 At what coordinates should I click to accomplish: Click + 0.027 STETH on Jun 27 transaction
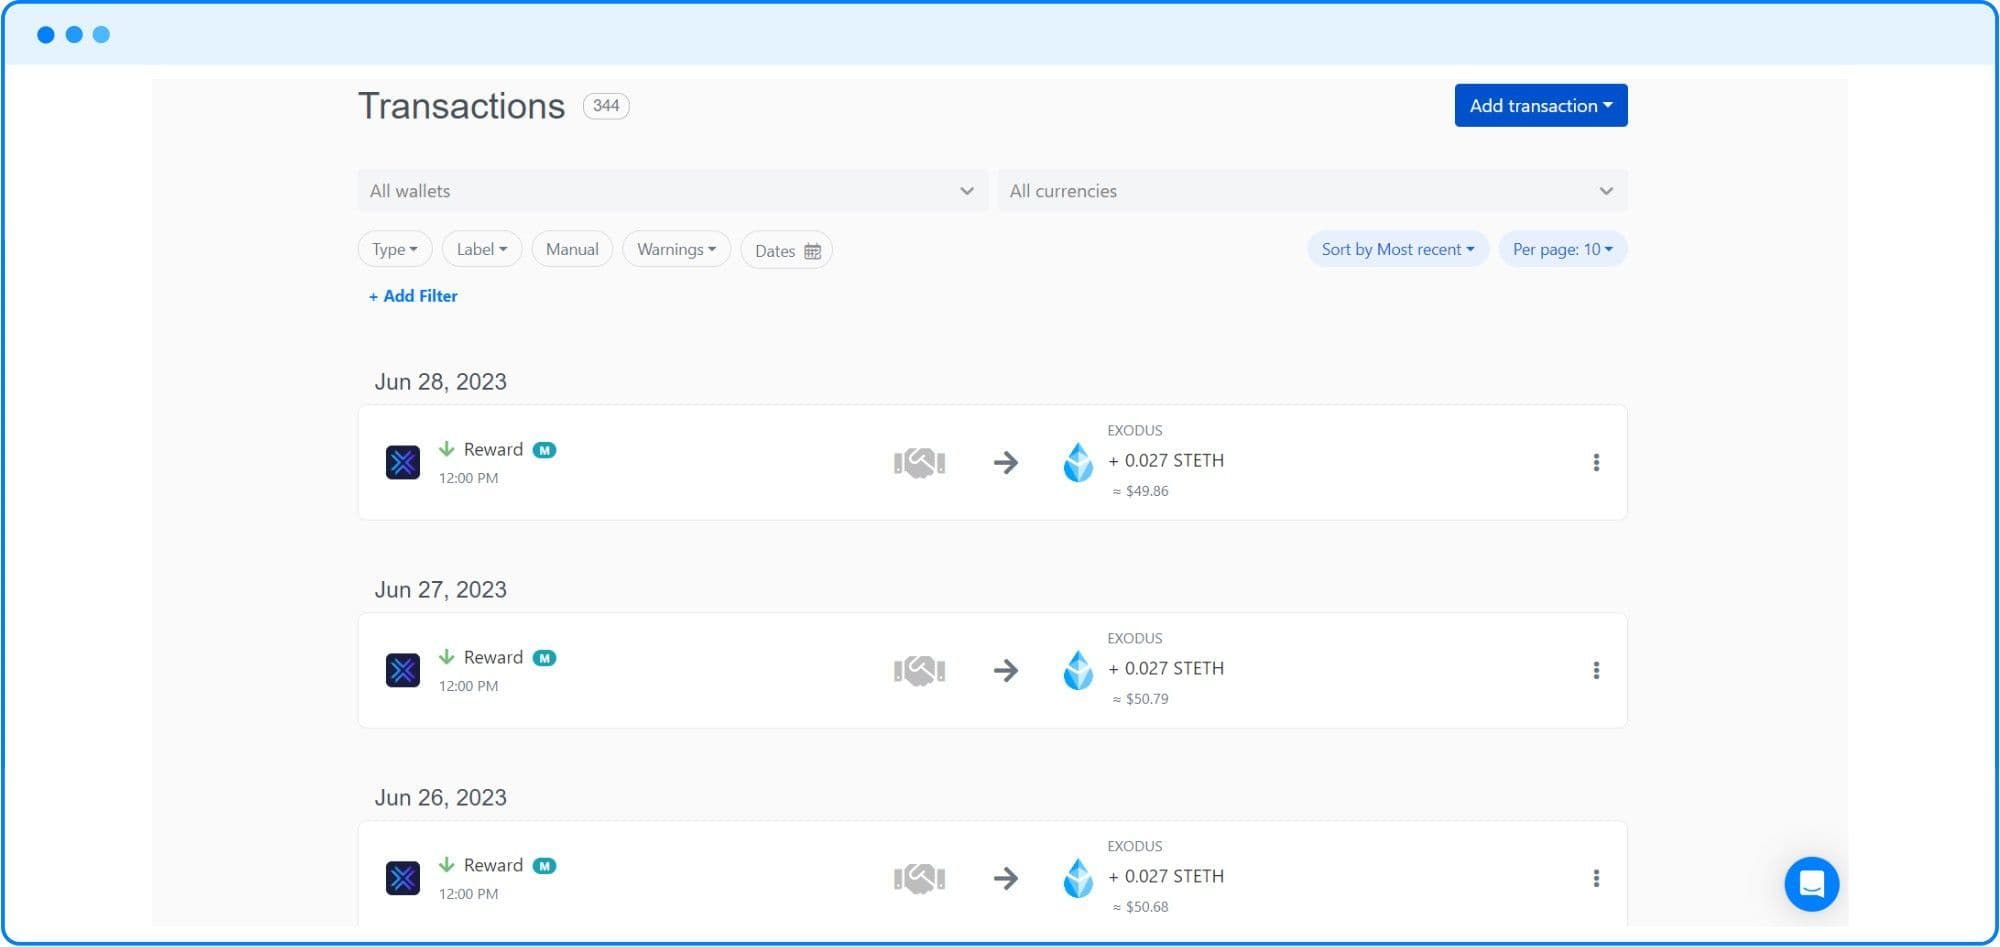tap(1166, 669)
